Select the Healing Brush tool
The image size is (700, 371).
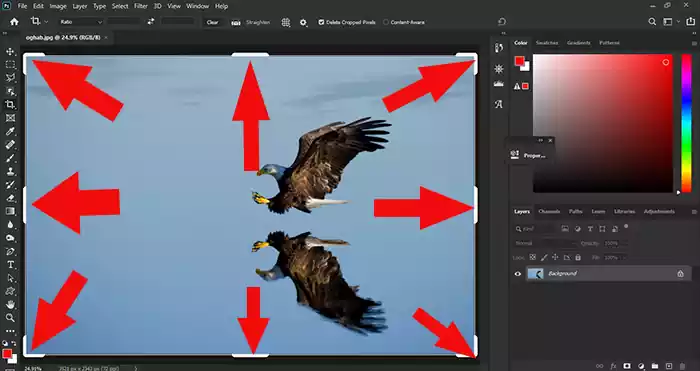(x=10, y=145)
